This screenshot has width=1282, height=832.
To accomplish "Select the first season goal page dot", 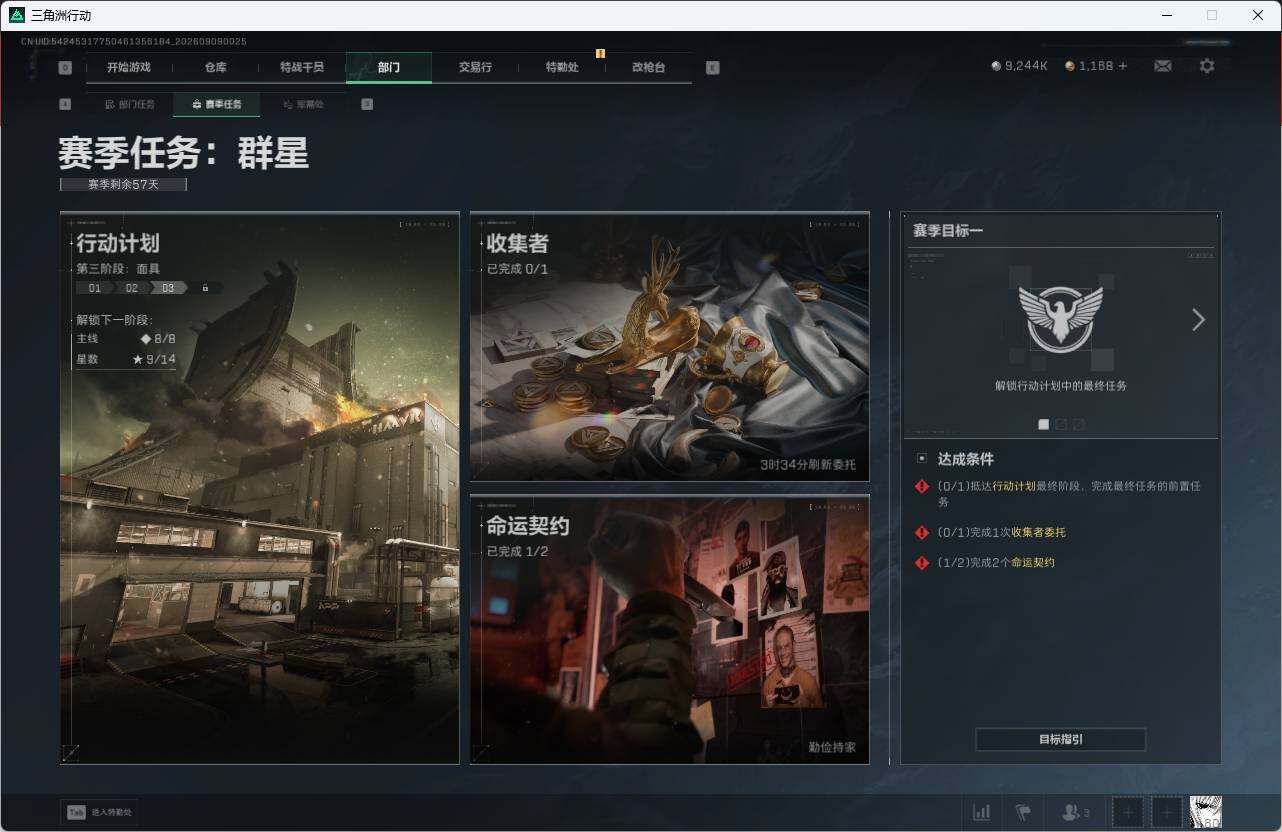I will 1044,425.
